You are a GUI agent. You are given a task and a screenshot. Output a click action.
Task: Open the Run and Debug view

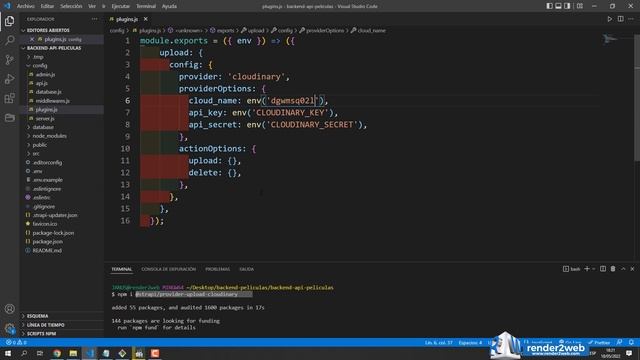[x=9, y=79]
